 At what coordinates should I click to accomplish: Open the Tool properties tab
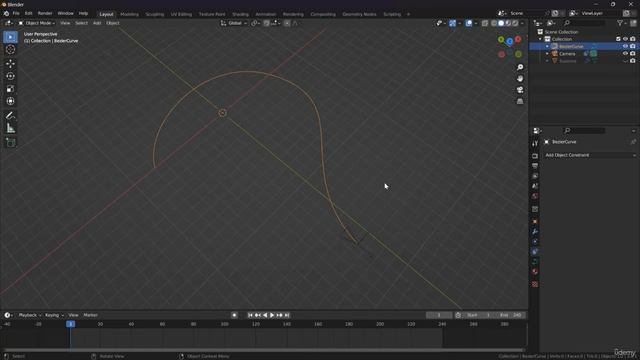pyautogui.click(x=535, y=144)
